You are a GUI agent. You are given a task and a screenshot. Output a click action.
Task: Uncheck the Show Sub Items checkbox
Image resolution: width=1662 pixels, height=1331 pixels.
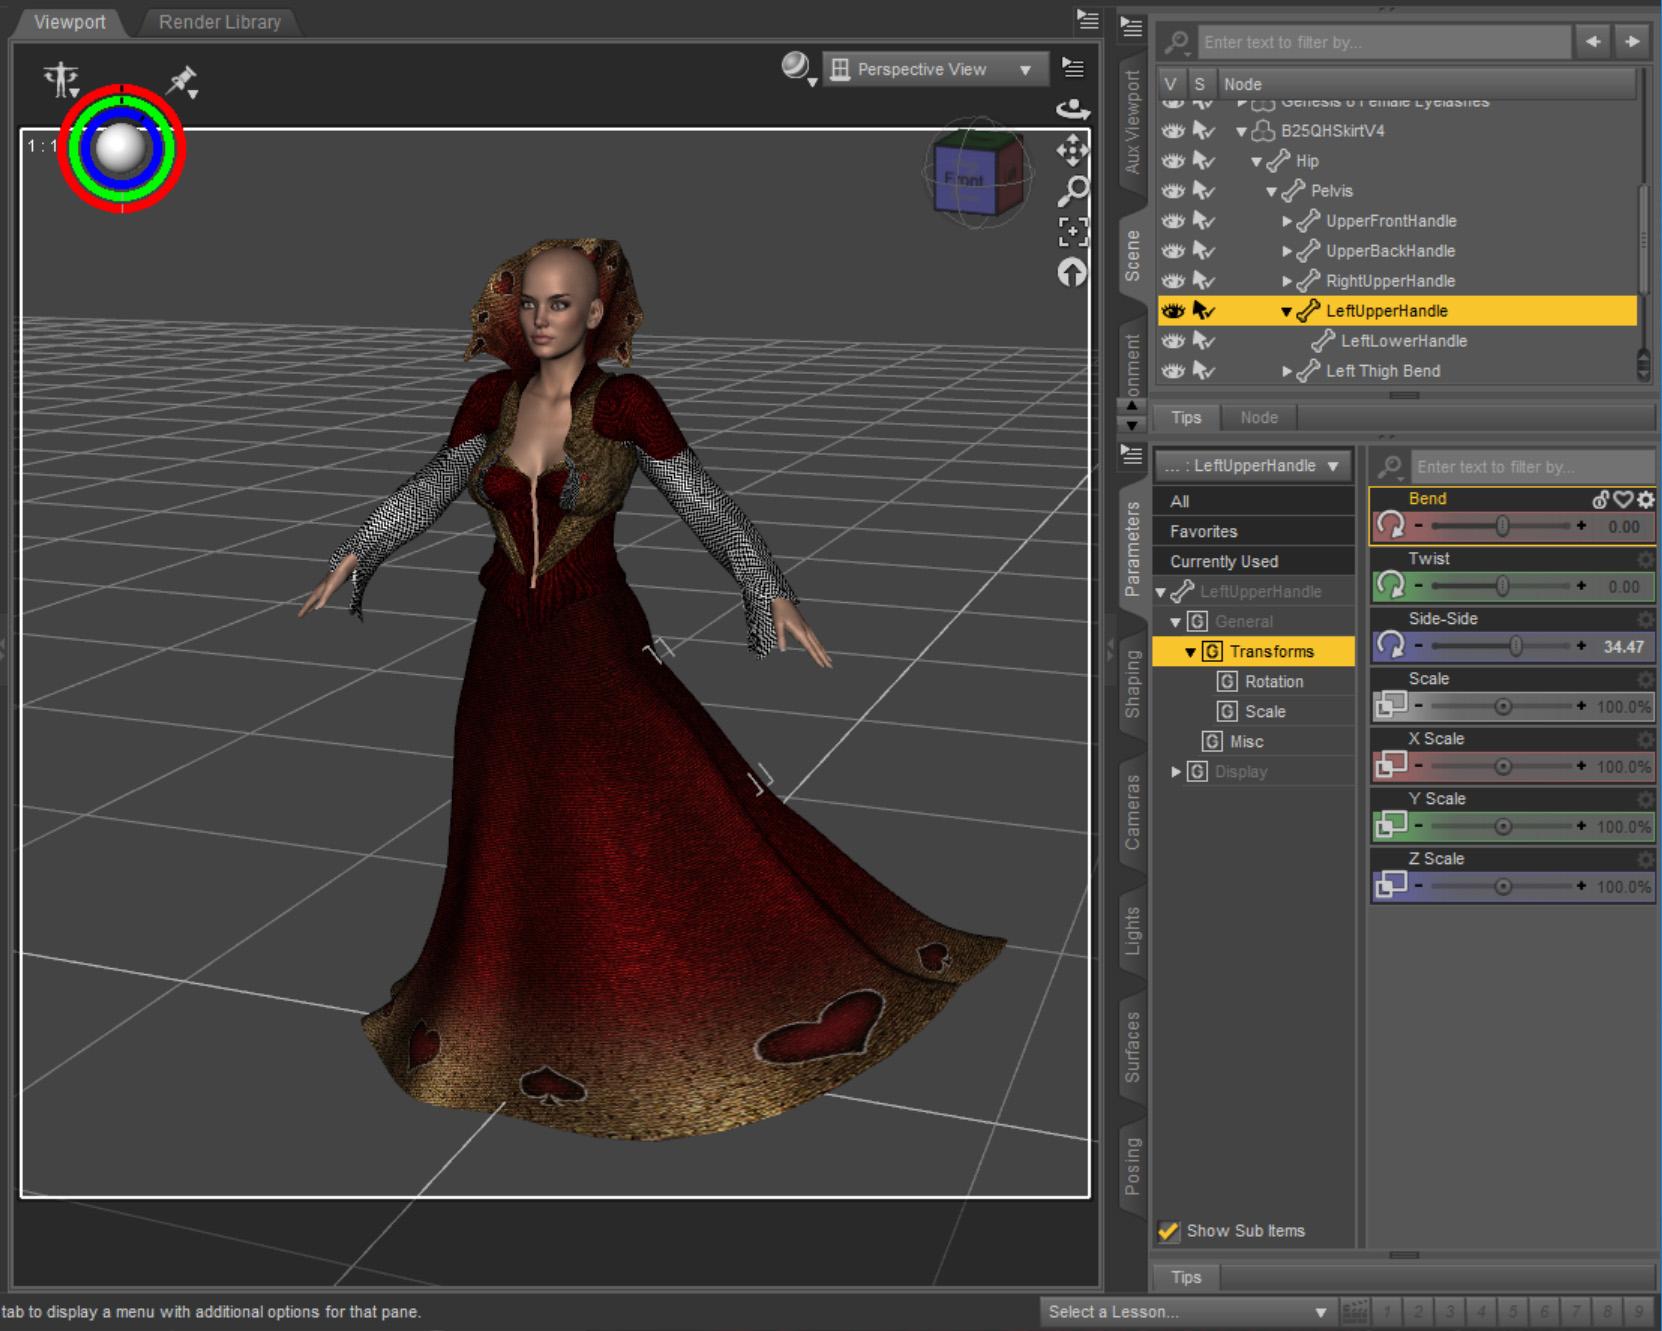click(x=1168, y=1231)
